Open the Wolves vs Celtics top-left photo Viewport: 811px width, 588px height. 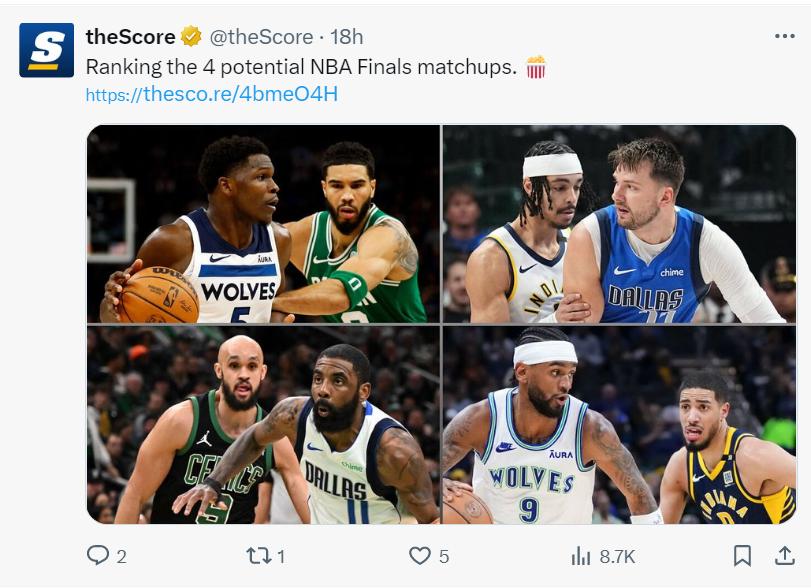tap(264, 224)
